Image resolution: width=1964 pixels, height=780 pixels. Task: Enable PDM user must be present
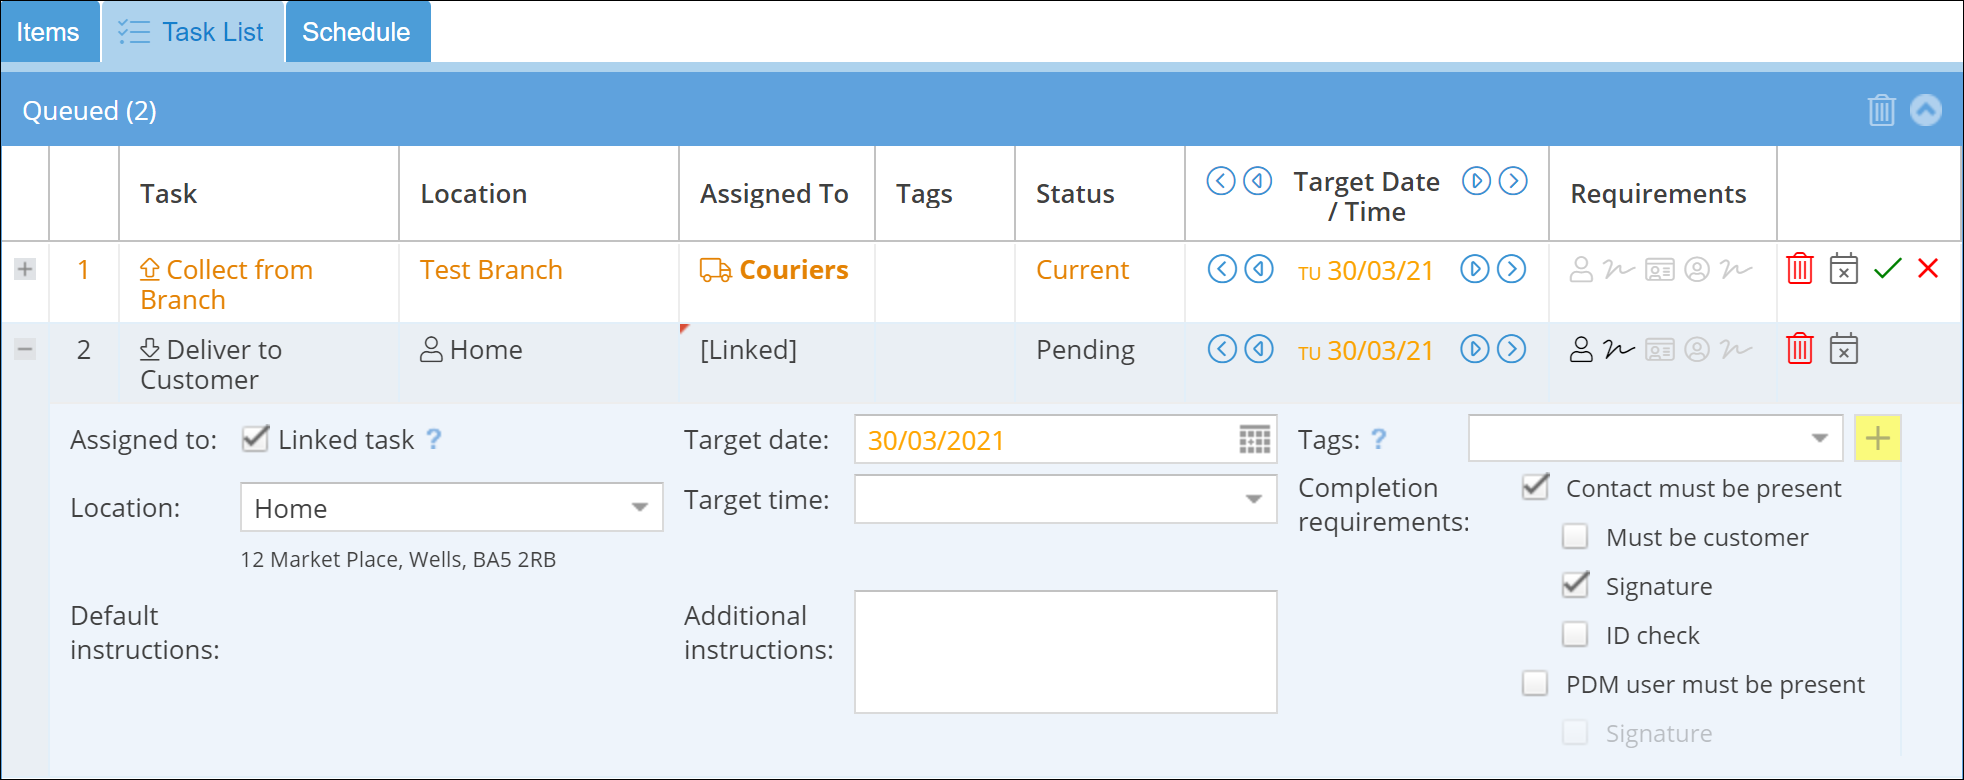click(x=1534, y=684)
